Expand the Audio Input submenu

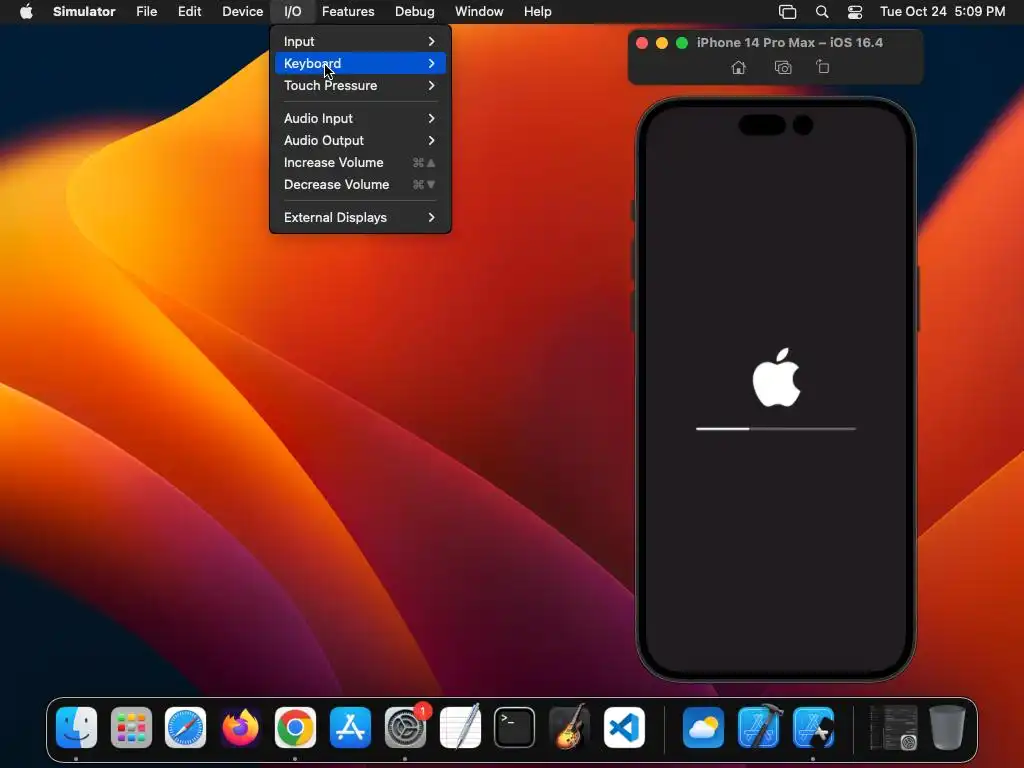360,118
